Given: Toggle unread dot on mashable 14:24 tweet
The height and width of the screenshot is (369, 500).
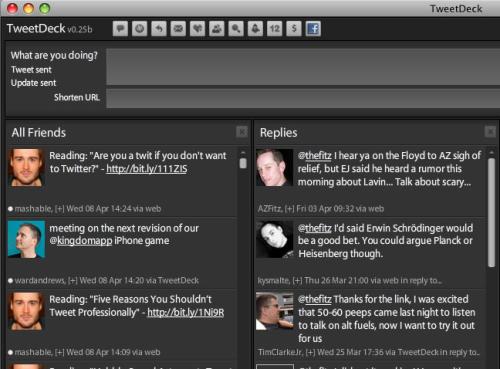Looking at the screenshot, I should (x=10, y=209).
